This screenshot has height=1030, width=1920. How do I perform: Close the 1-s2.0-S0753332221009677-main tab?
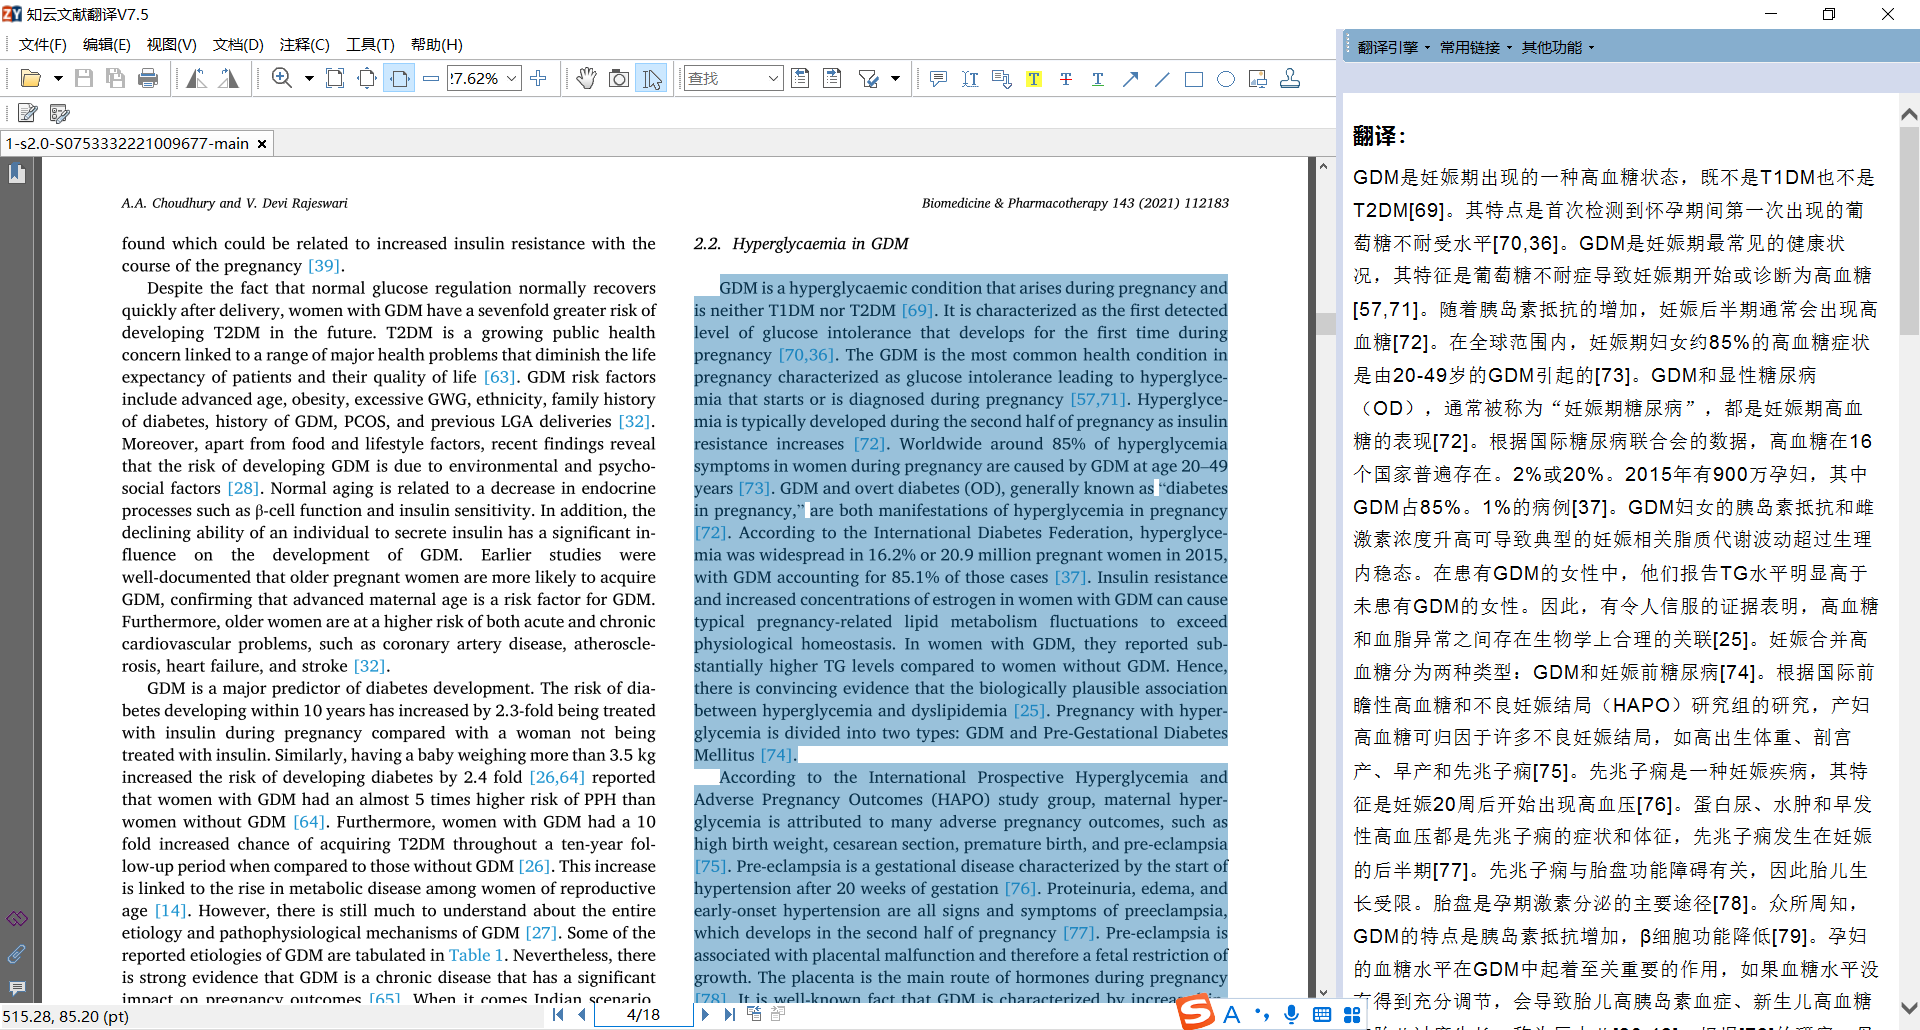(x=262, y=144)
